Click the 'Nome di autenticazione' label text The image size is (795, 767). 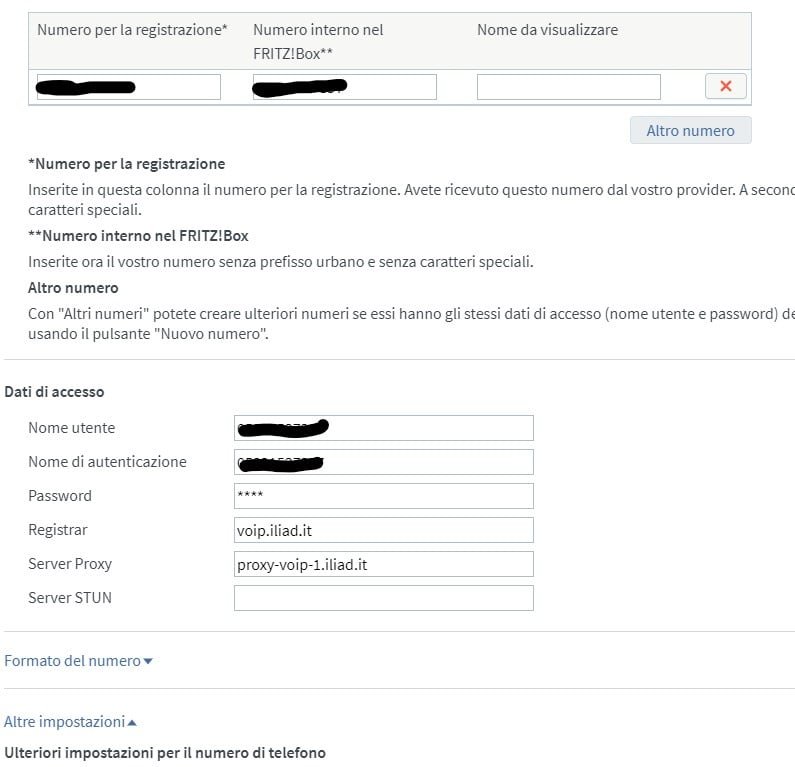tap(107, 462)
